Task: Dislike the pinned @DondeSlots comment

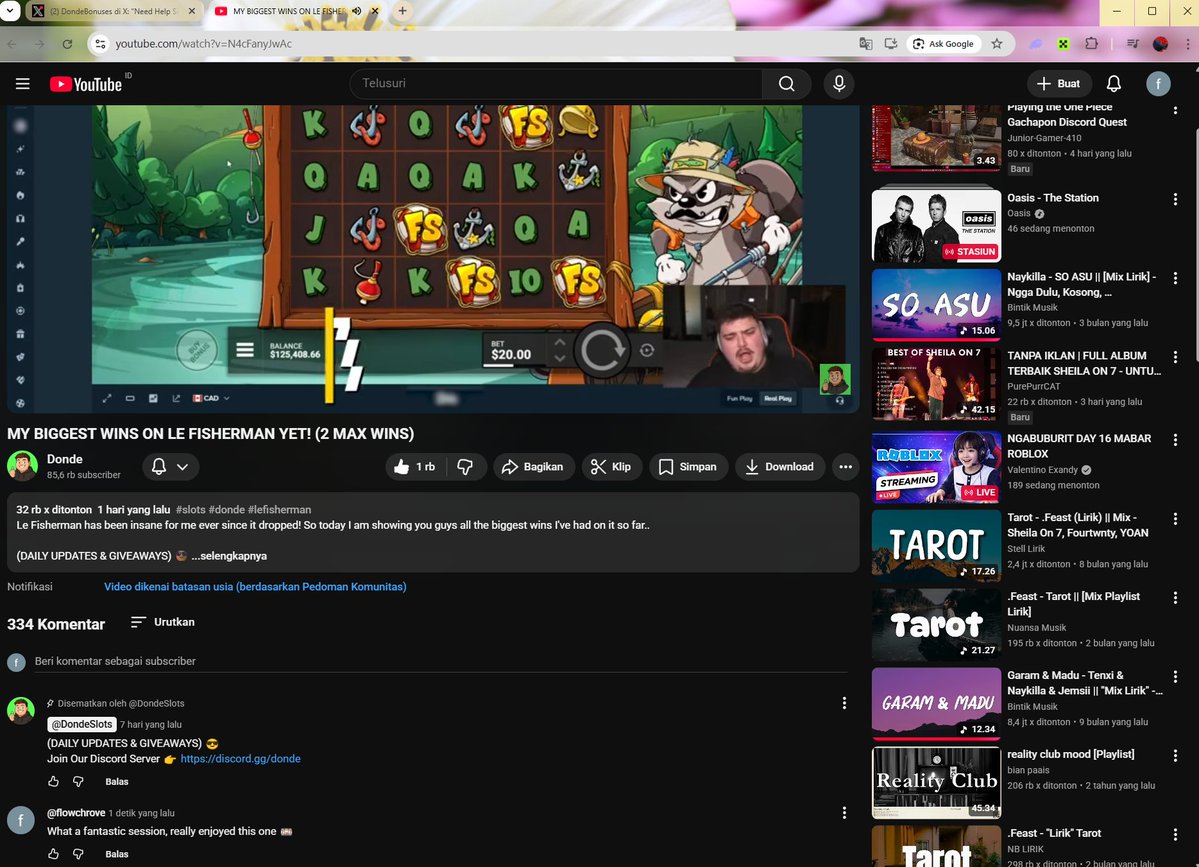Action: pos(78,781)
